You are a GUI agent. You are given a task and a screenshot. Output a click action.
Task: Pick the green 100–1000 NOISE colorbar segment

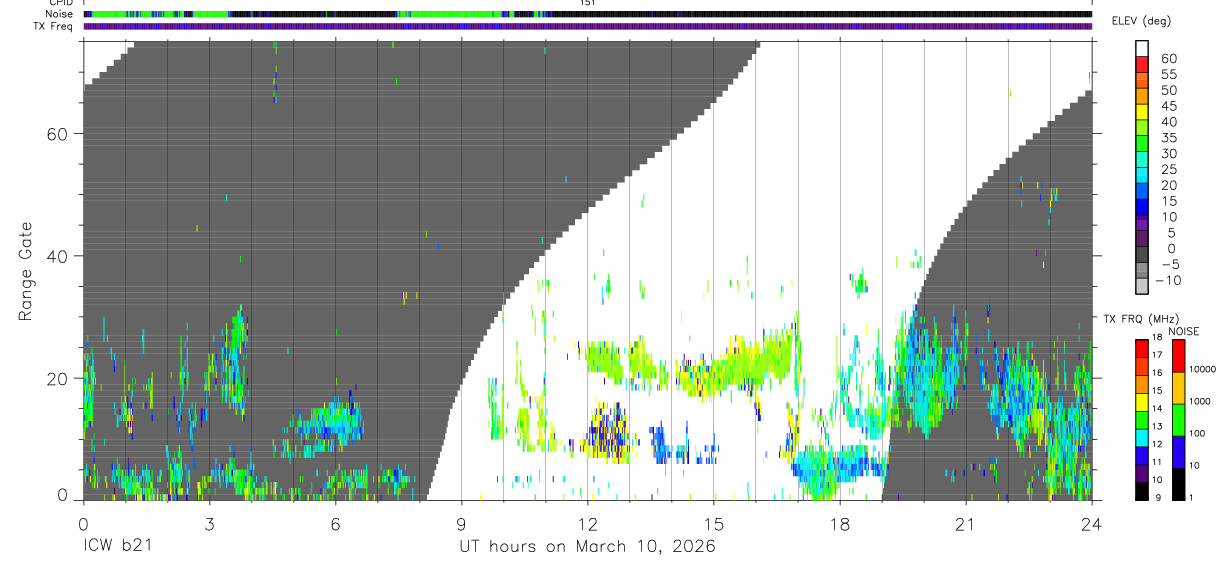click(1178, 419)
